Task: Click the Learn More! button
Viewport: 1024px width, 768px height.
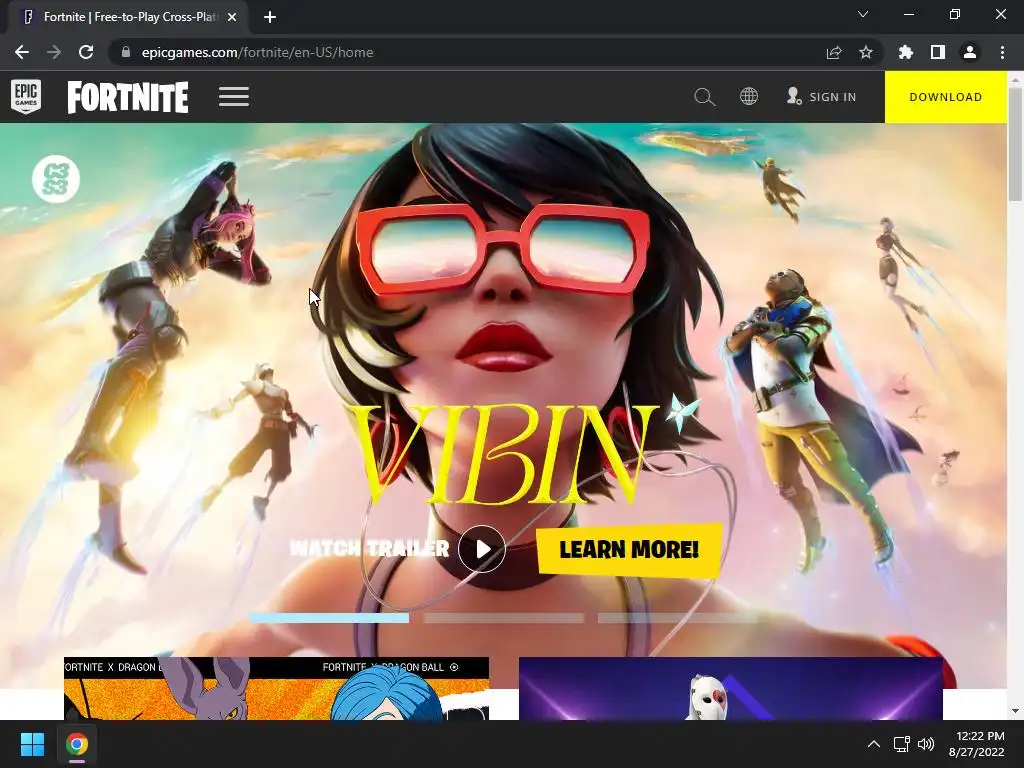Action: point(629,550)
